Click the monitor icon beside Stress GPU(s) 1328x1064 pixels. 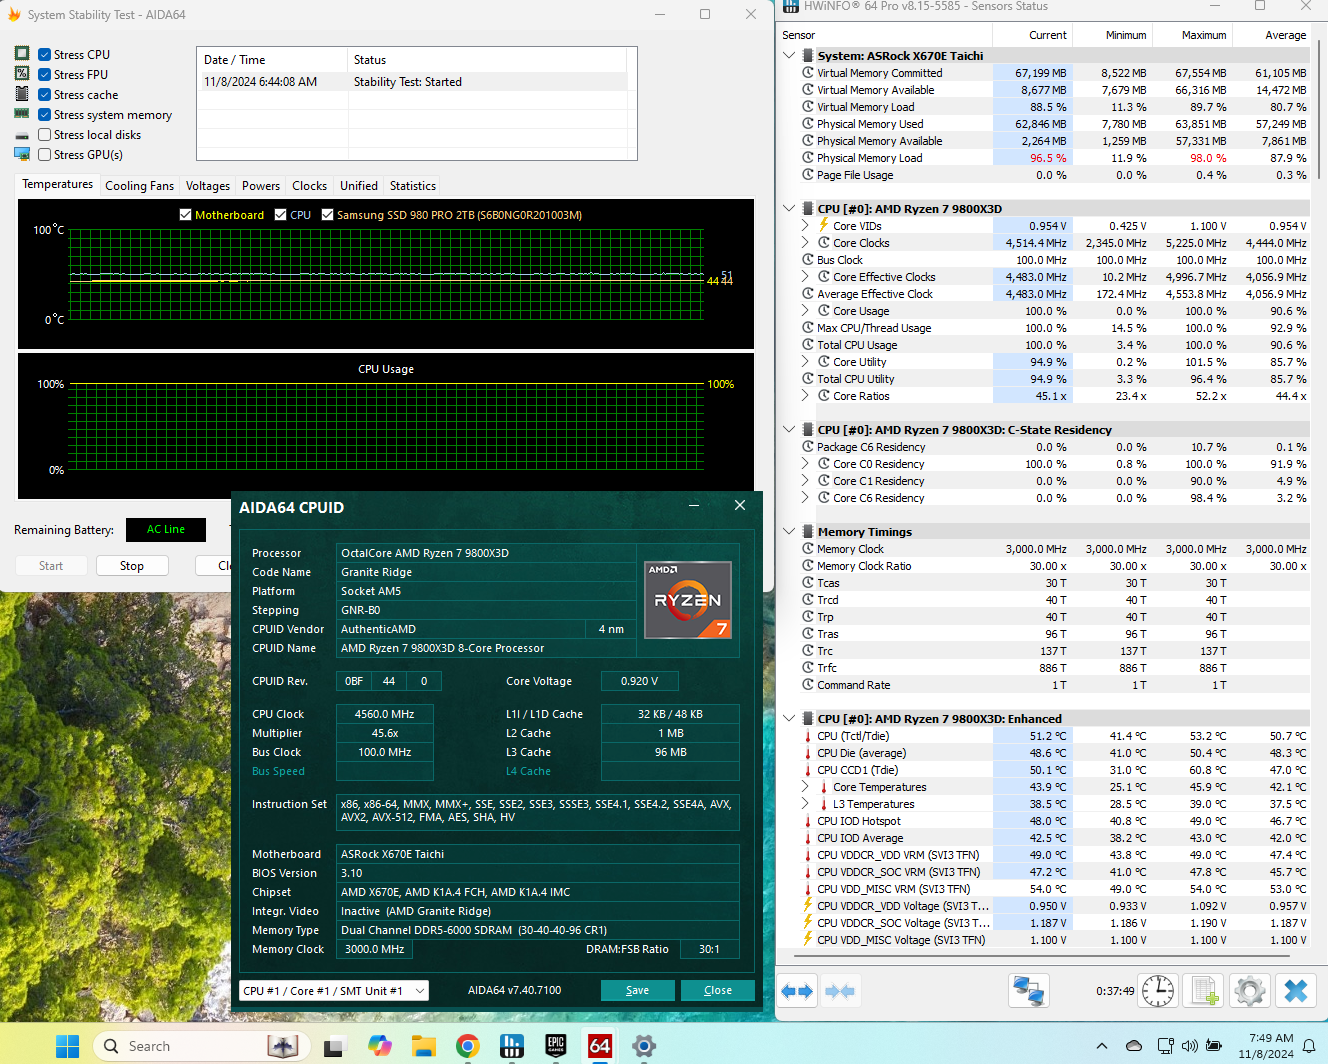tap(22, 154)
